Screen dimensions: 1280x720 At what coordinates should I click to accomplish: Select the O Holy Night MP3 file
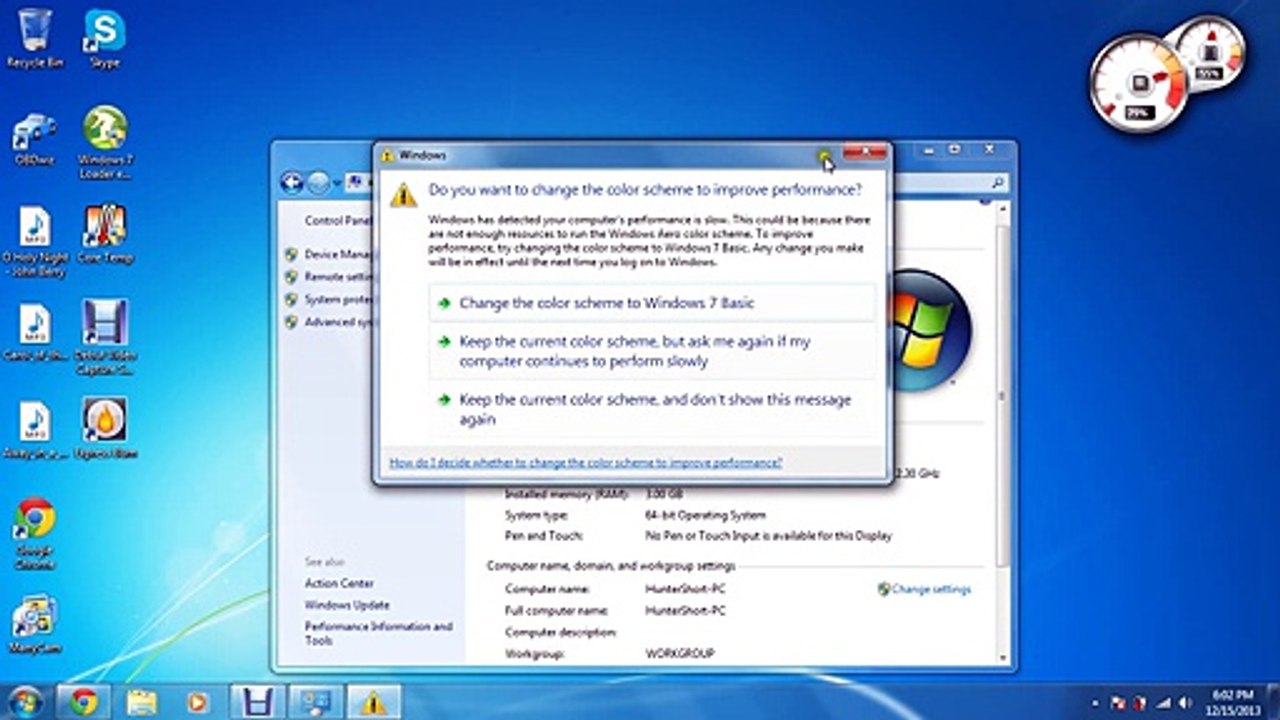[x=35, y=242]
